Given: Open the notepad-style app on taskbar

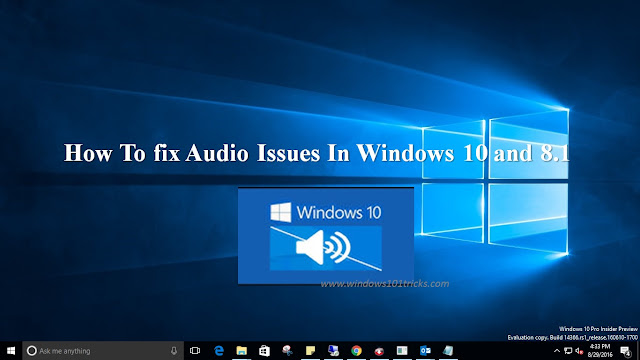Looking at the screenshot, I should 448,351.
